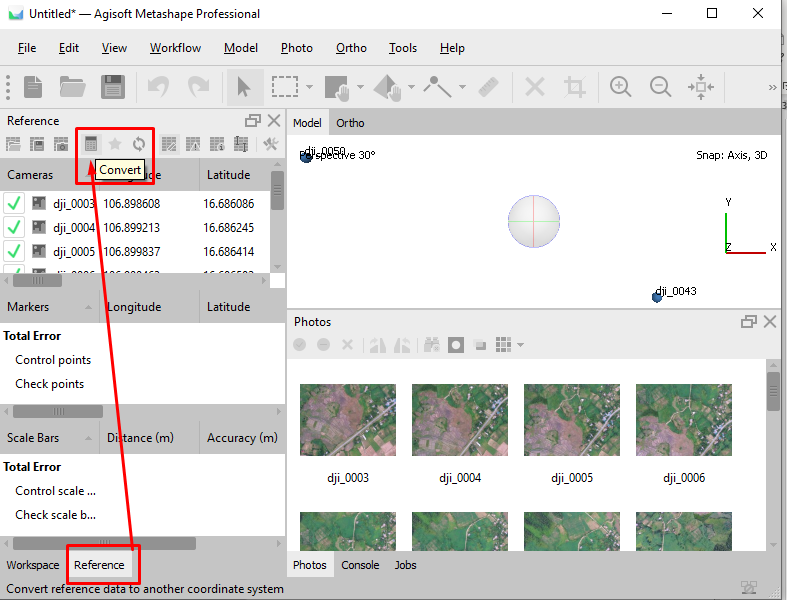787x600 pixels.
Task: Switch to the Console tab
Action: (x=360, y=565)
